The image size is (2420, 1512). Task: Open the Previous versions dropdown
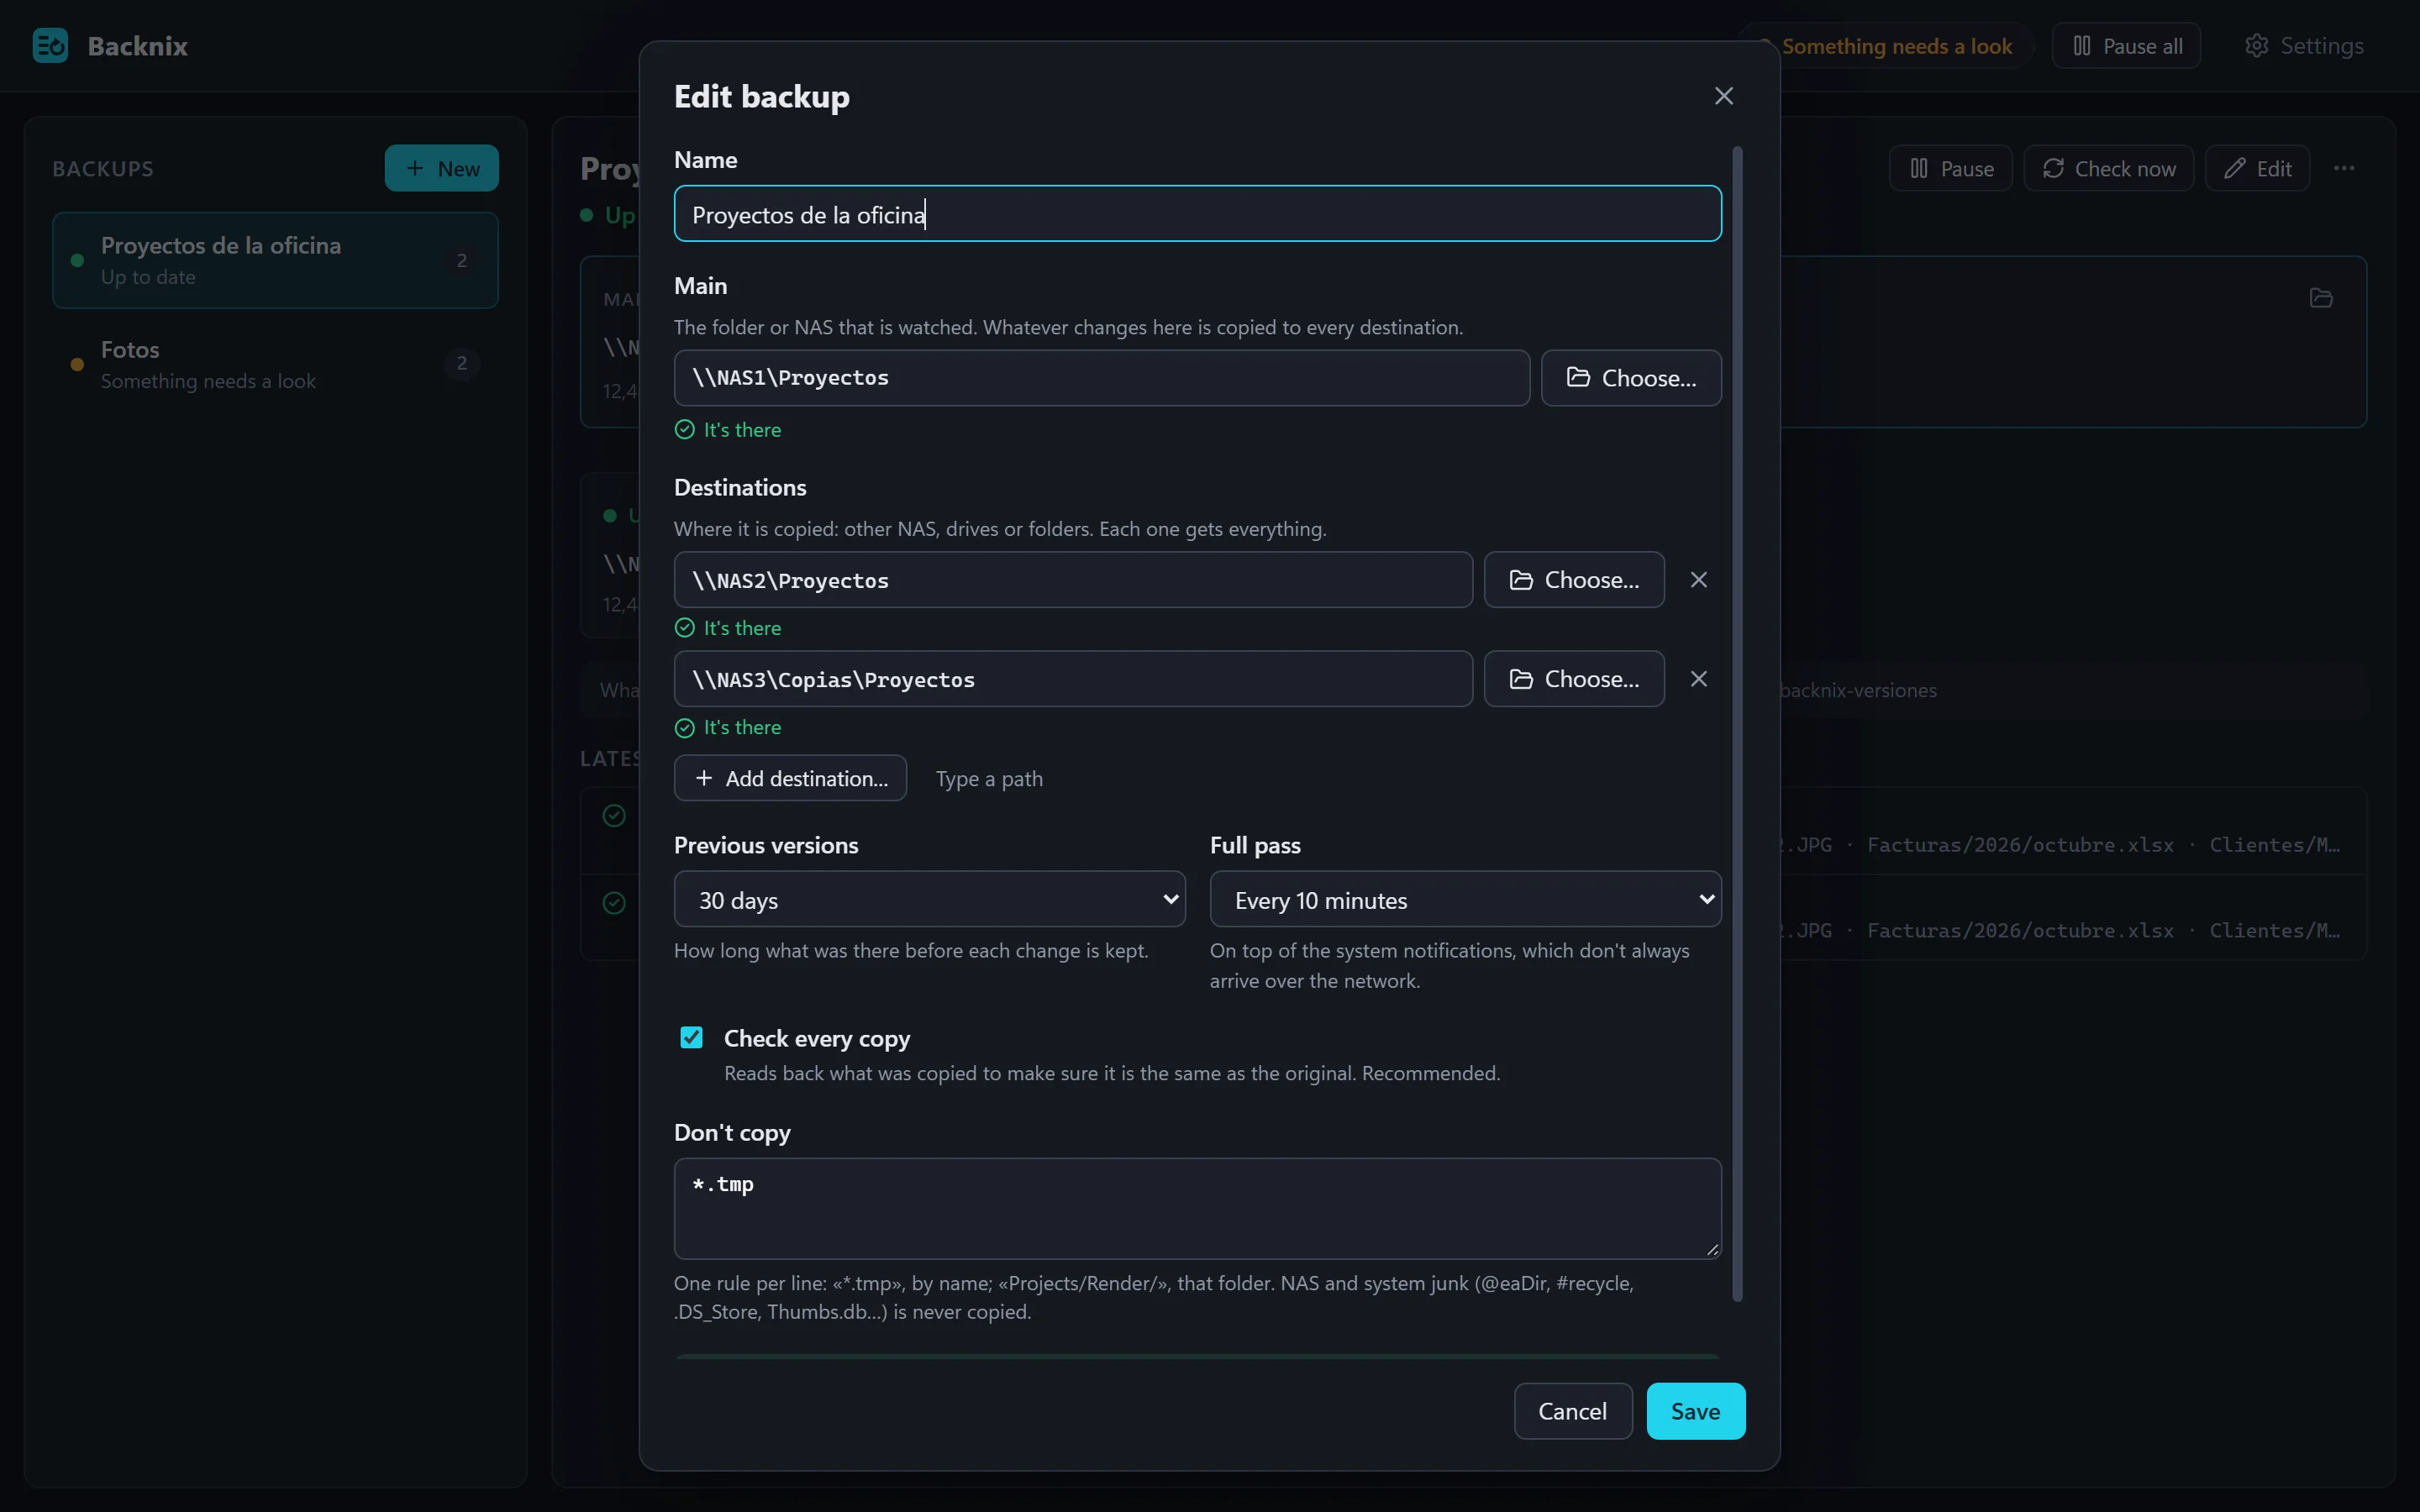point(929,899)
